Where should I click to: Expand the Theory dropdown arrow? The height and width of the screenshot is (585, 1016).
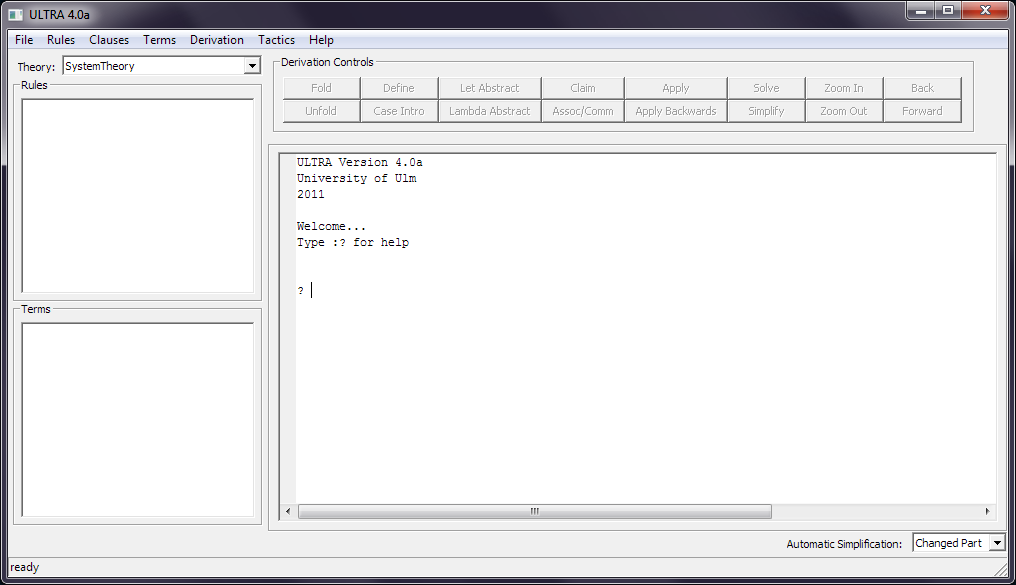pyautogui.click(x=252, y=66)
